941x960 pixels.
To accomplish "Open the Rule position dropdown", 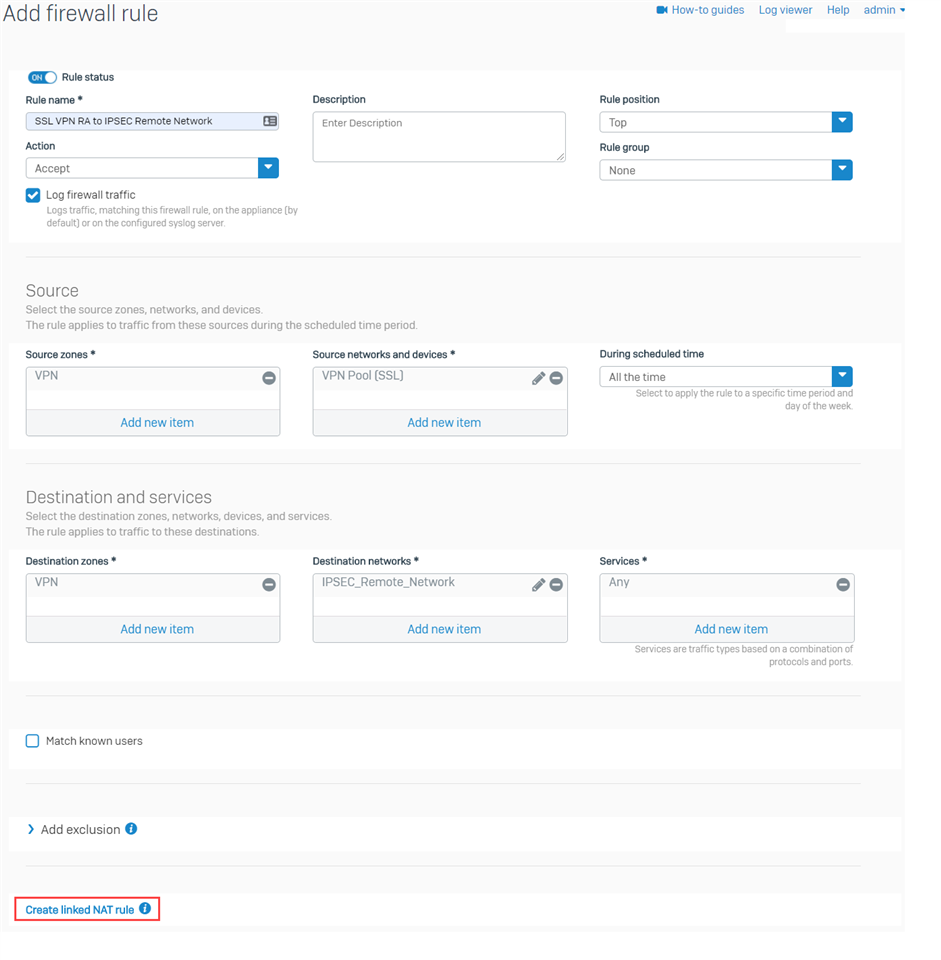I will coord(842,122).
